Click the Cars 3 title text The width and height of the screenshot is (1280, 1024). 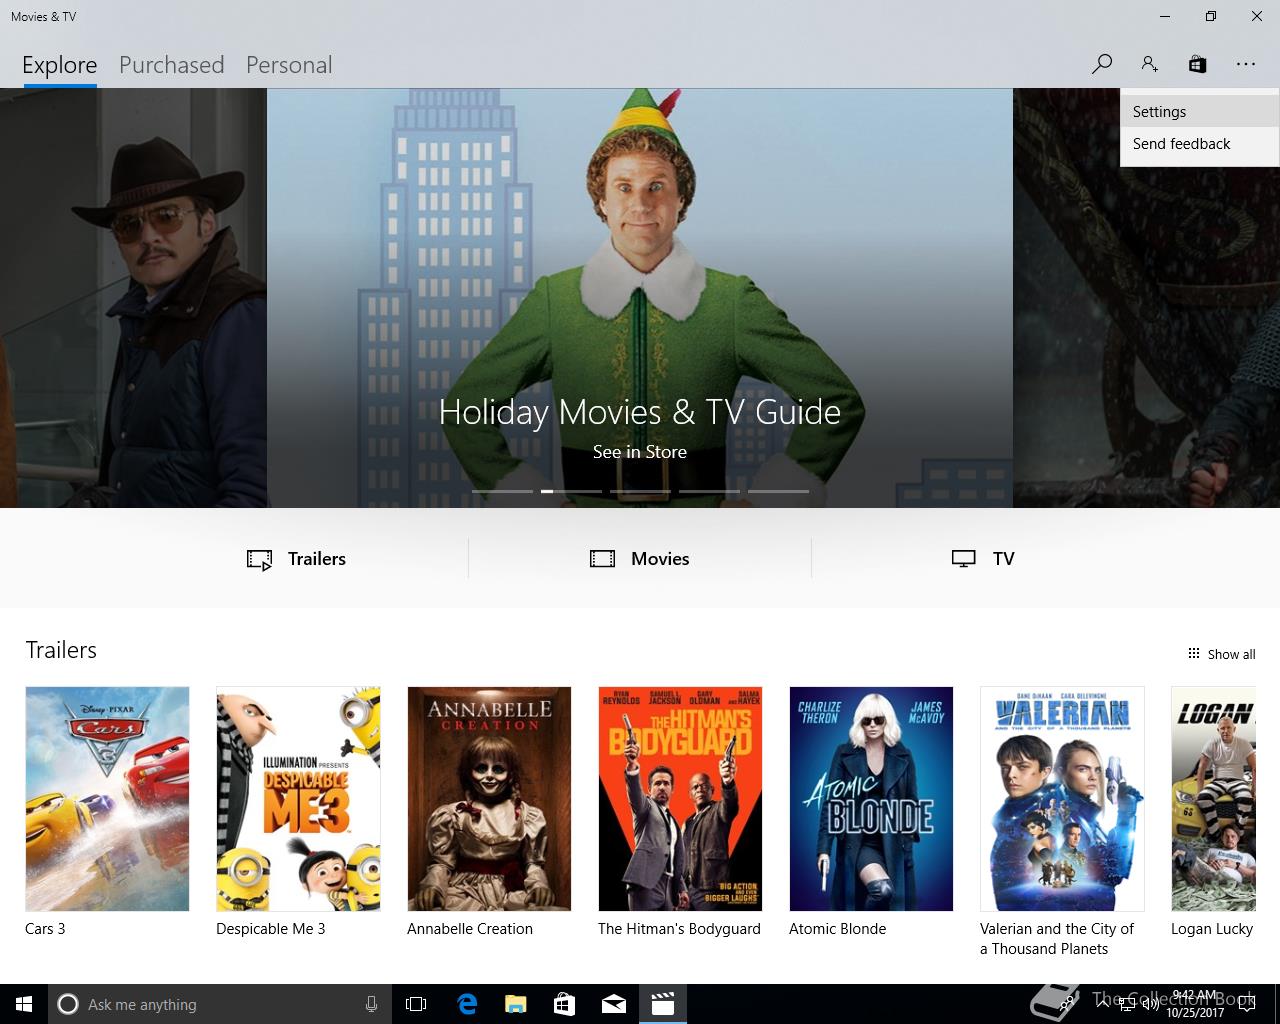click(45, 929)
